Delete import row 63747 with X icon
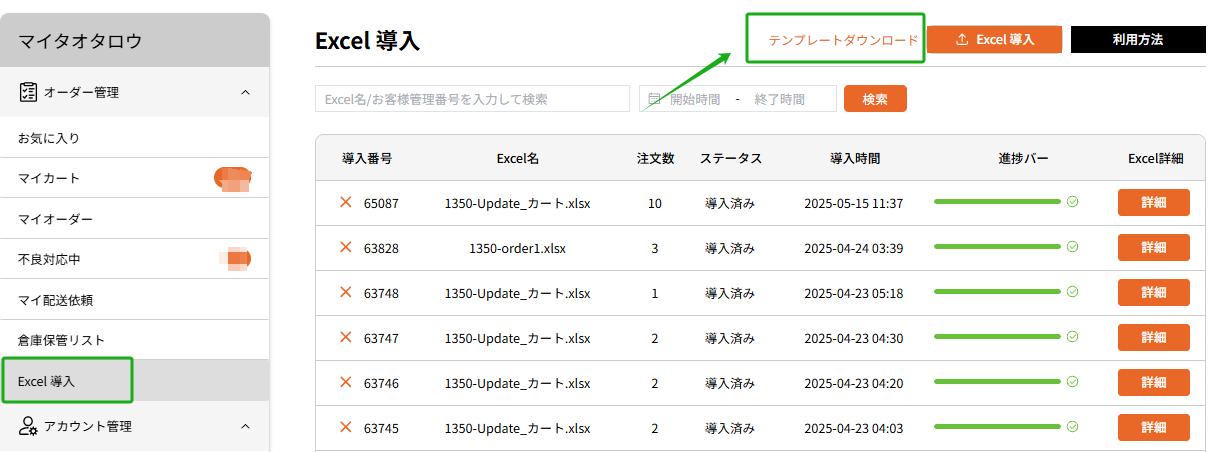 (346, 337)
